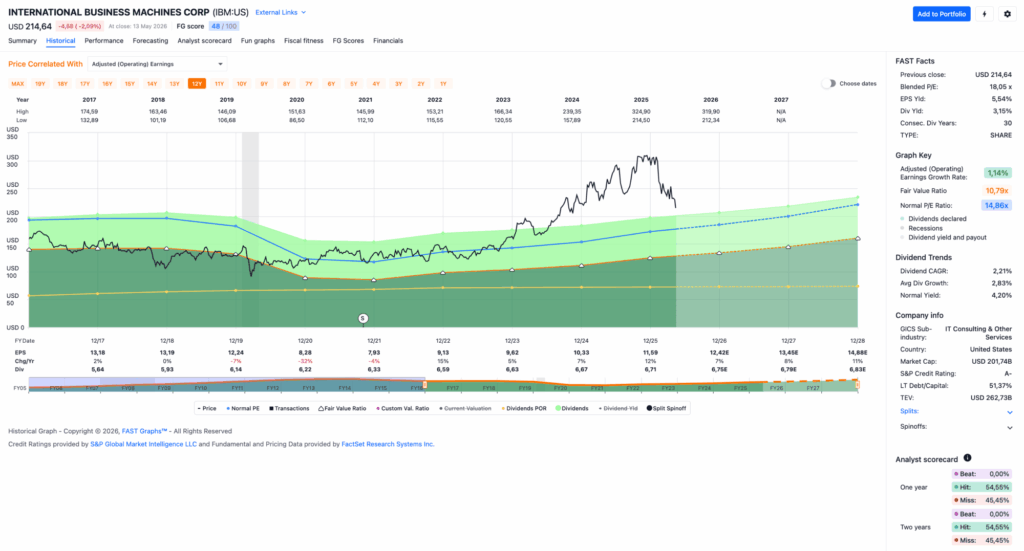
Task: Click Add to Portfolio button
Action: (941, 14)
